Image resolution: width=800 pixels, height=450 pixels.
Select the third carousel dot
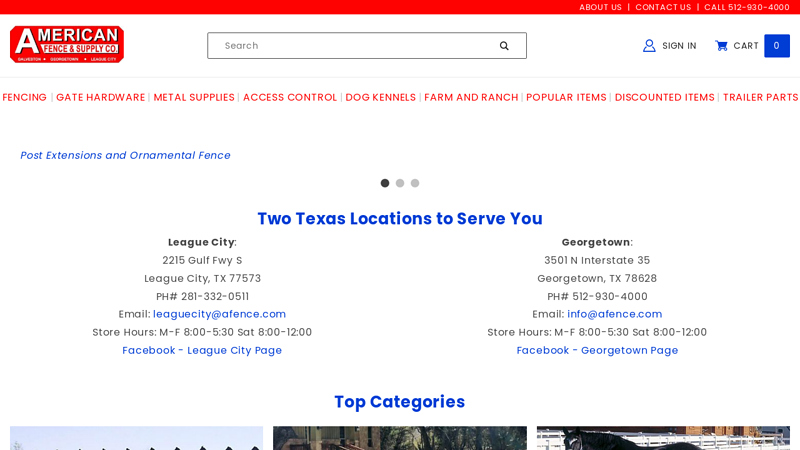415,183
